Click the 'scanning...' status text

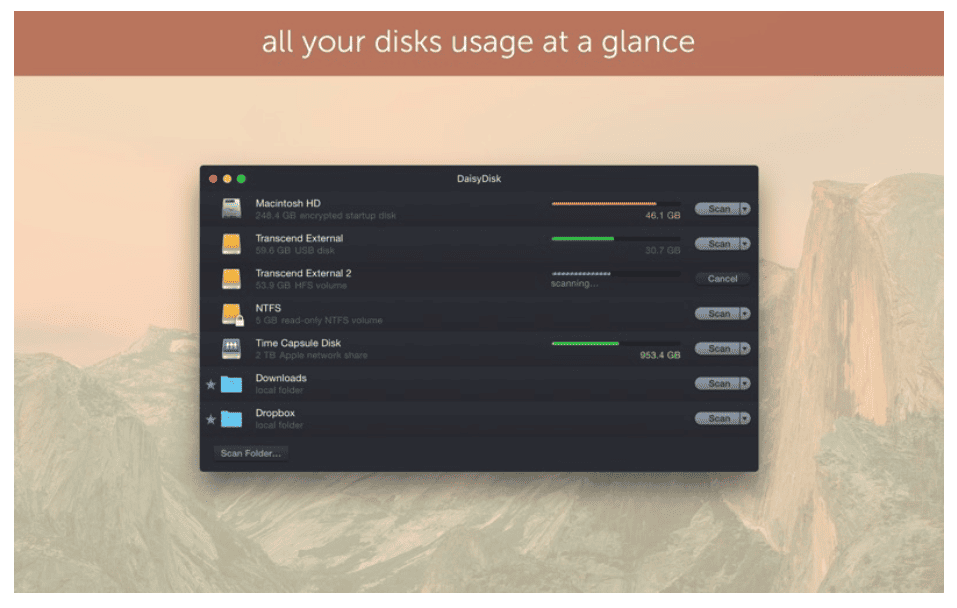[574, 283]
